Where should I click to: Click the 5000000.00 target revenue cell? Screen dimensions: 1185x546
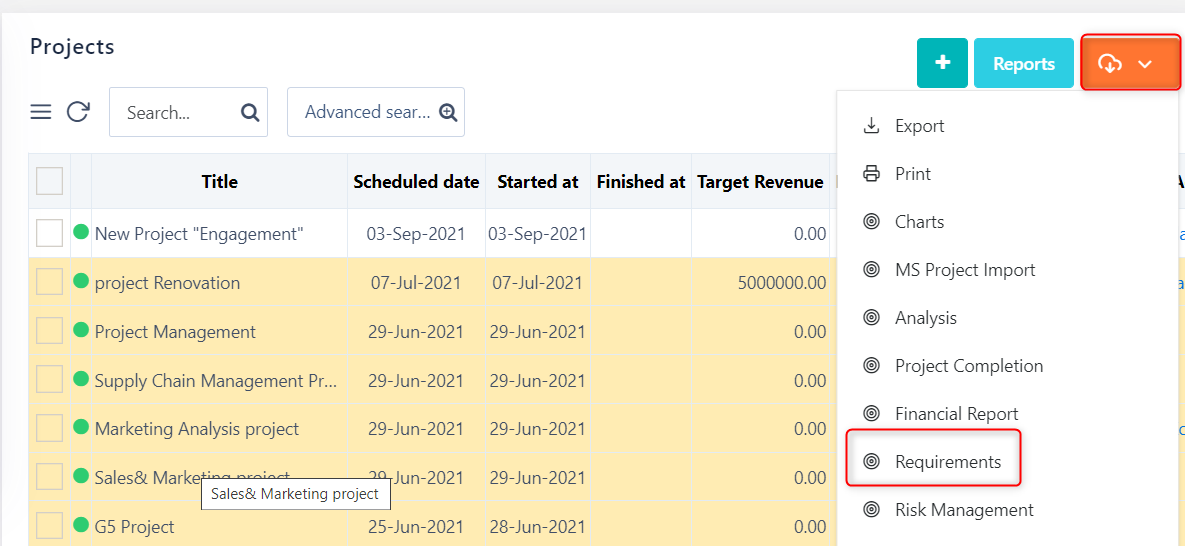(760, 283)
